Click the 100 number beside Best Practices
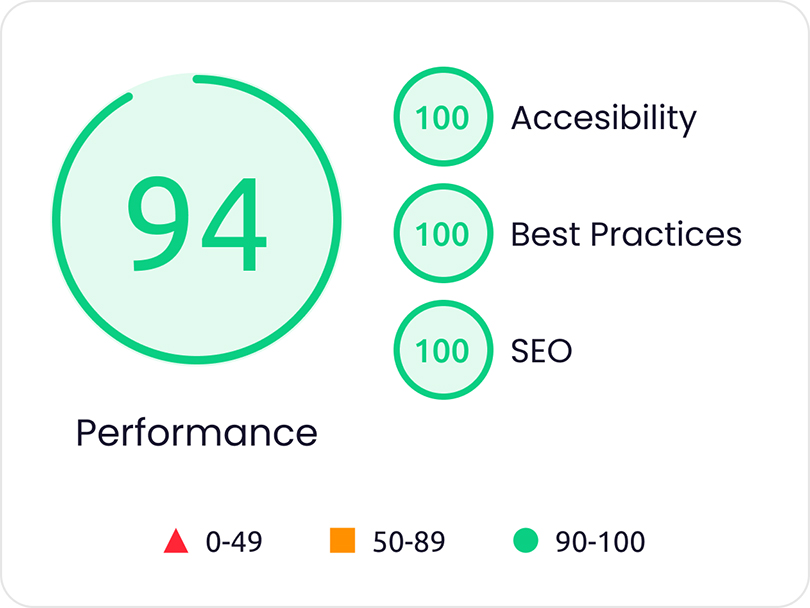This screenshot has height=608, width=810. point(442,235)
